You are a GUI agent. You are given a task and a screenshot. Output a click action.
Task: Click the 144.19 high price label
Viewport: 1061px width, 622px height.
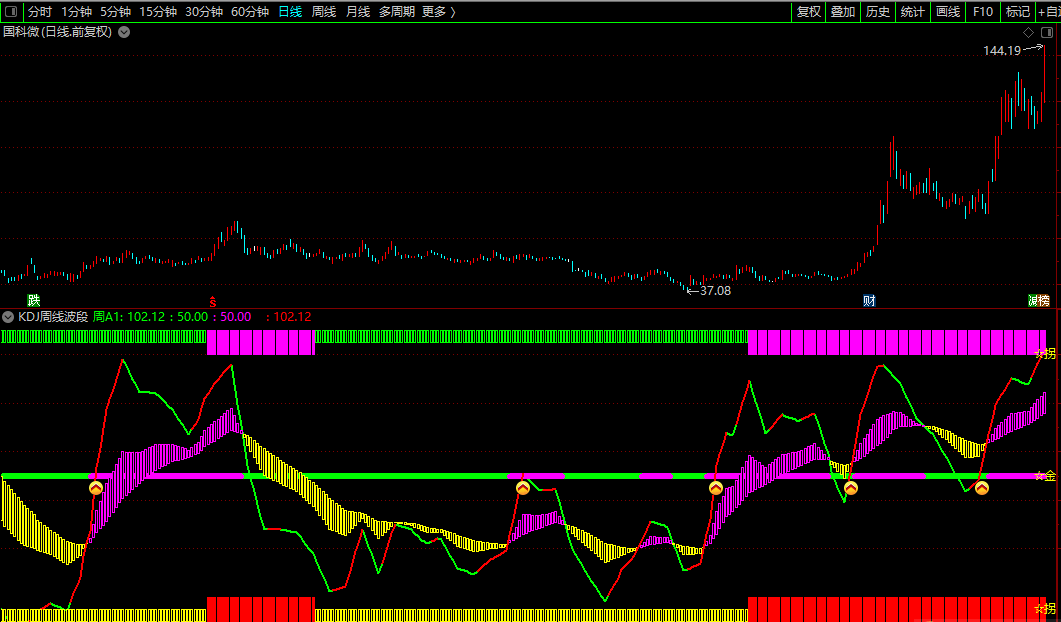(1002, 51)
